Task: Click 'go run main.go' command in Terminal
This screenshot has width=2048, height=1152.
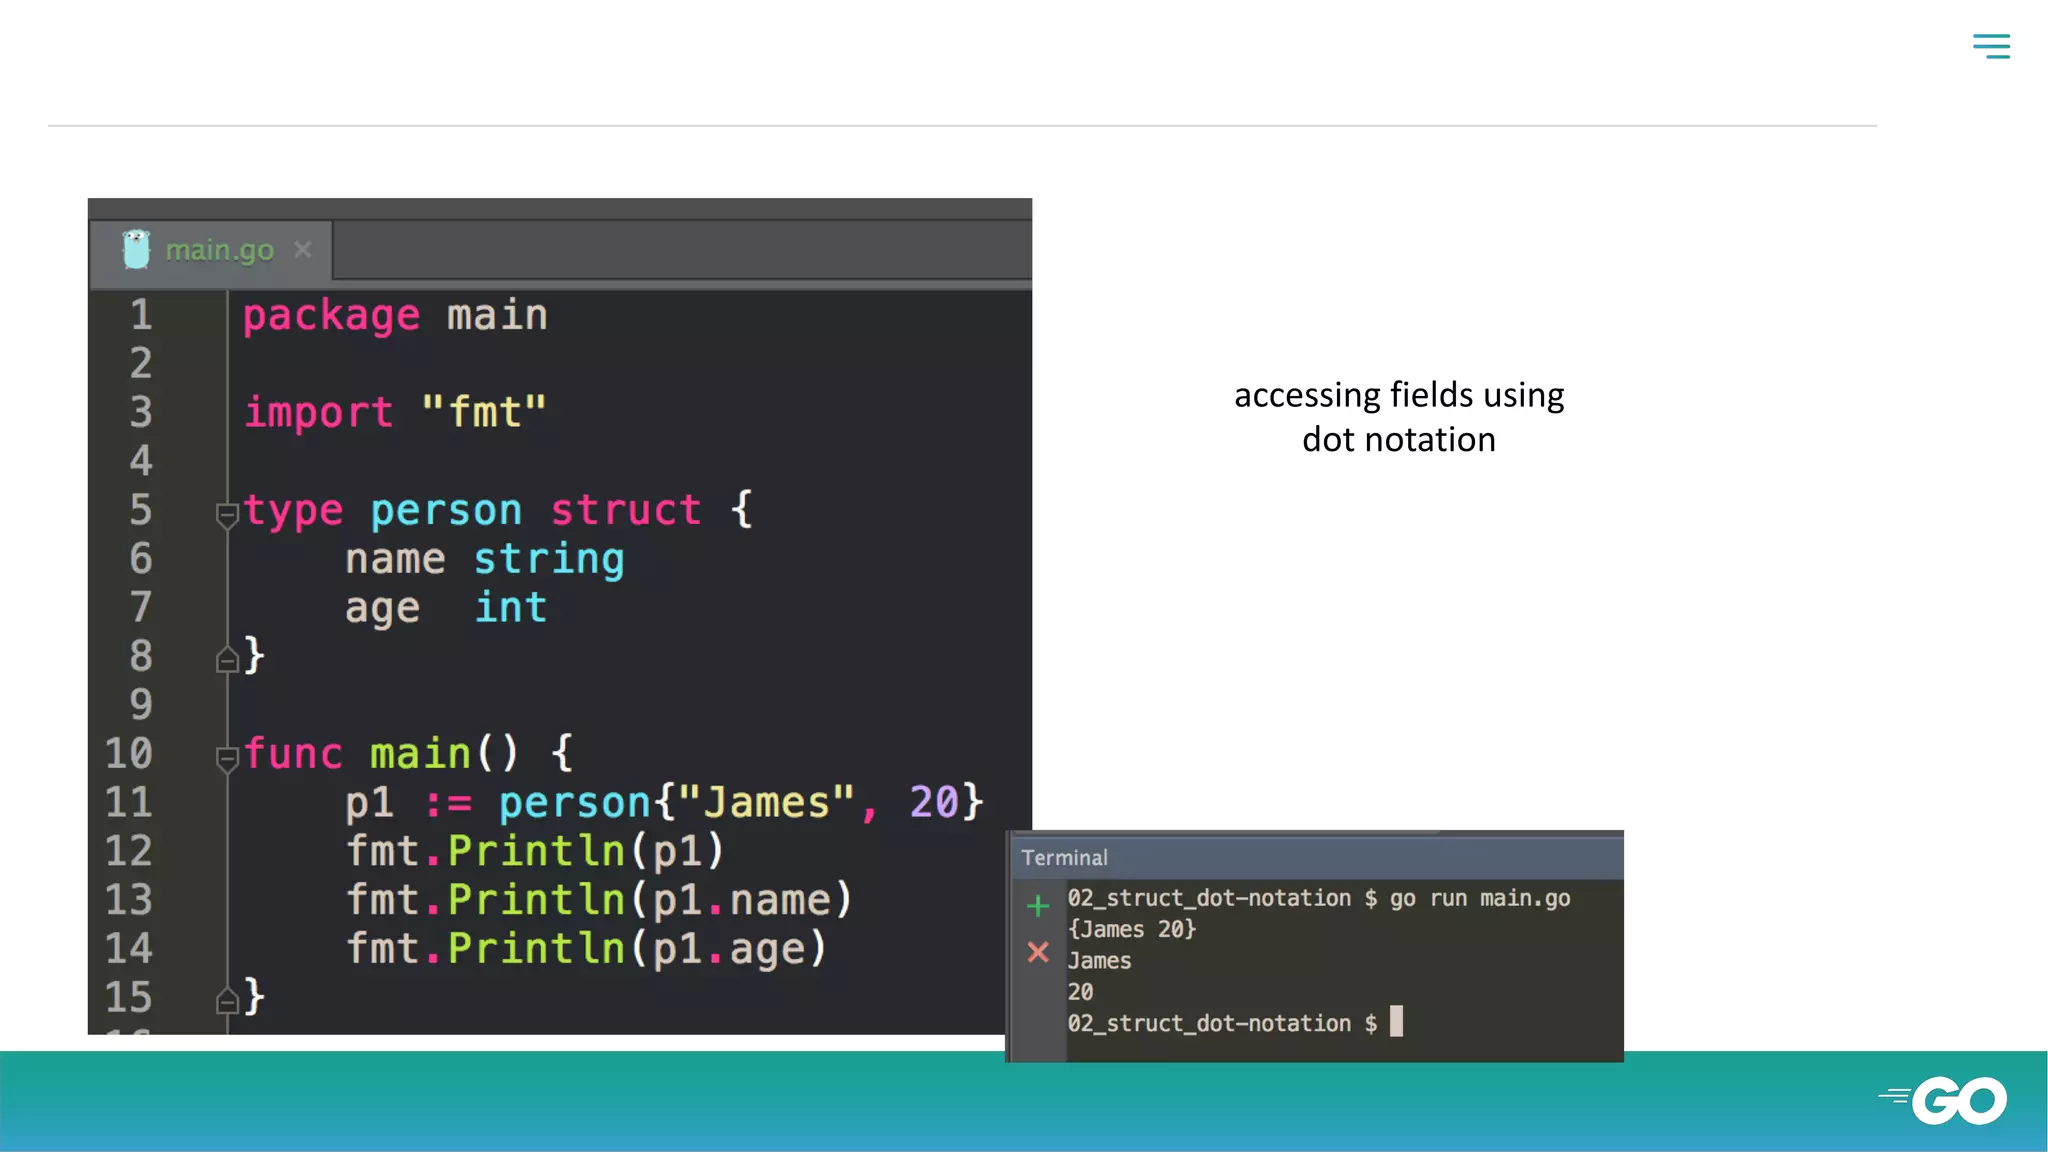Action: (1480, 898)
